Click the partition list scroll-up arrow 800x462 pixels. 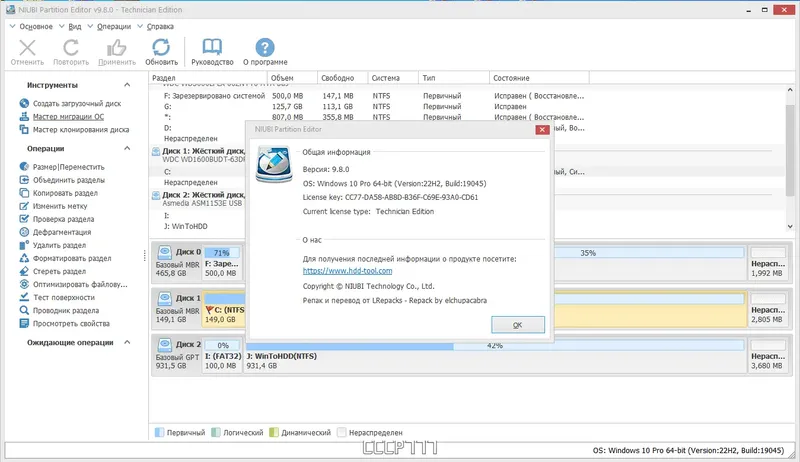[x=790, y=90]
